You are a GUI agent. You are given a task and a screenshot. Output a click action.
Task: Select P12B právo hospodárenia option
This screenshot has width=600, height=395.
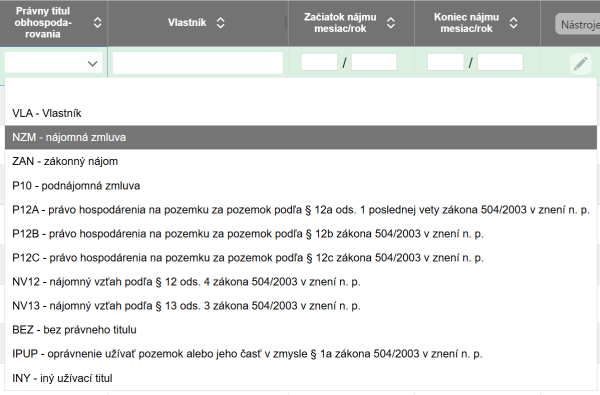301,234
